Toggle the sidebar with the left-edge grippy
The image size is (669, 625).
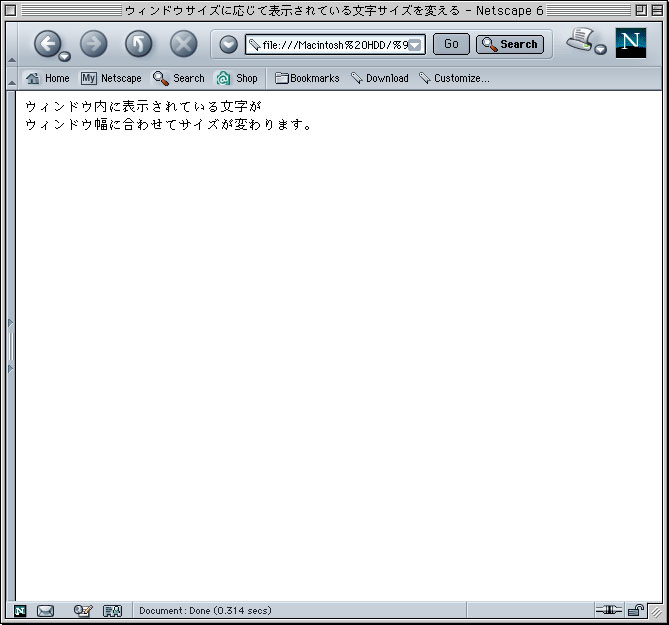coord(11,346)
